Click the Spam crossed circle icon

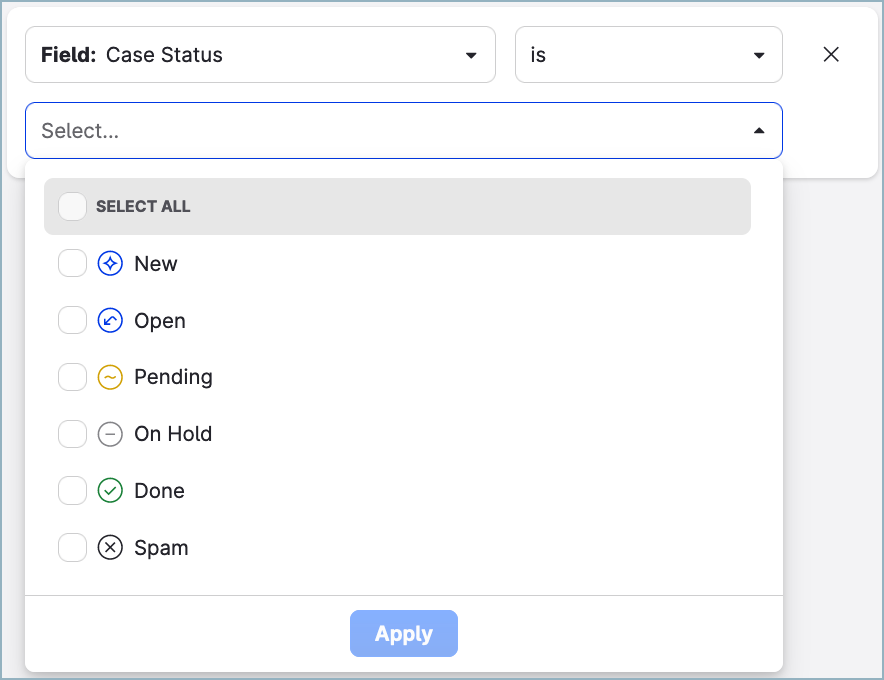coord(110,548)
